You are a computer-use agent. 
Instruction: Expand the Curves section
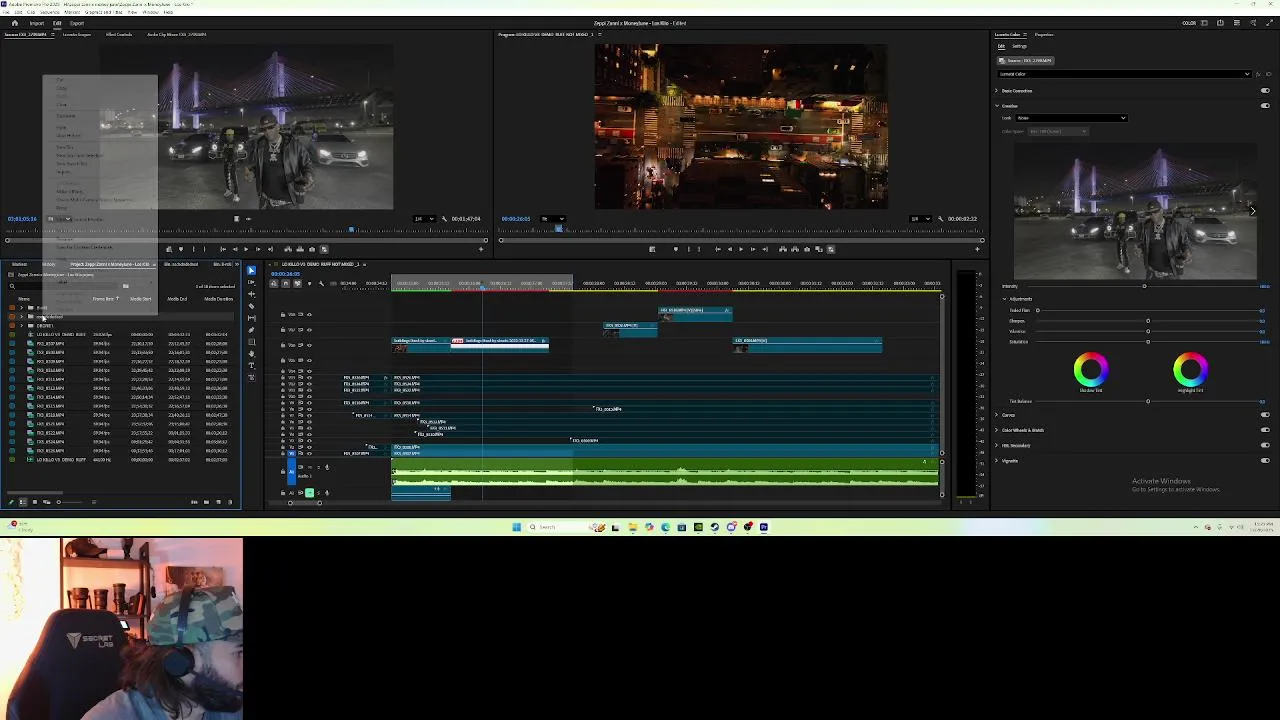[997, 415]
